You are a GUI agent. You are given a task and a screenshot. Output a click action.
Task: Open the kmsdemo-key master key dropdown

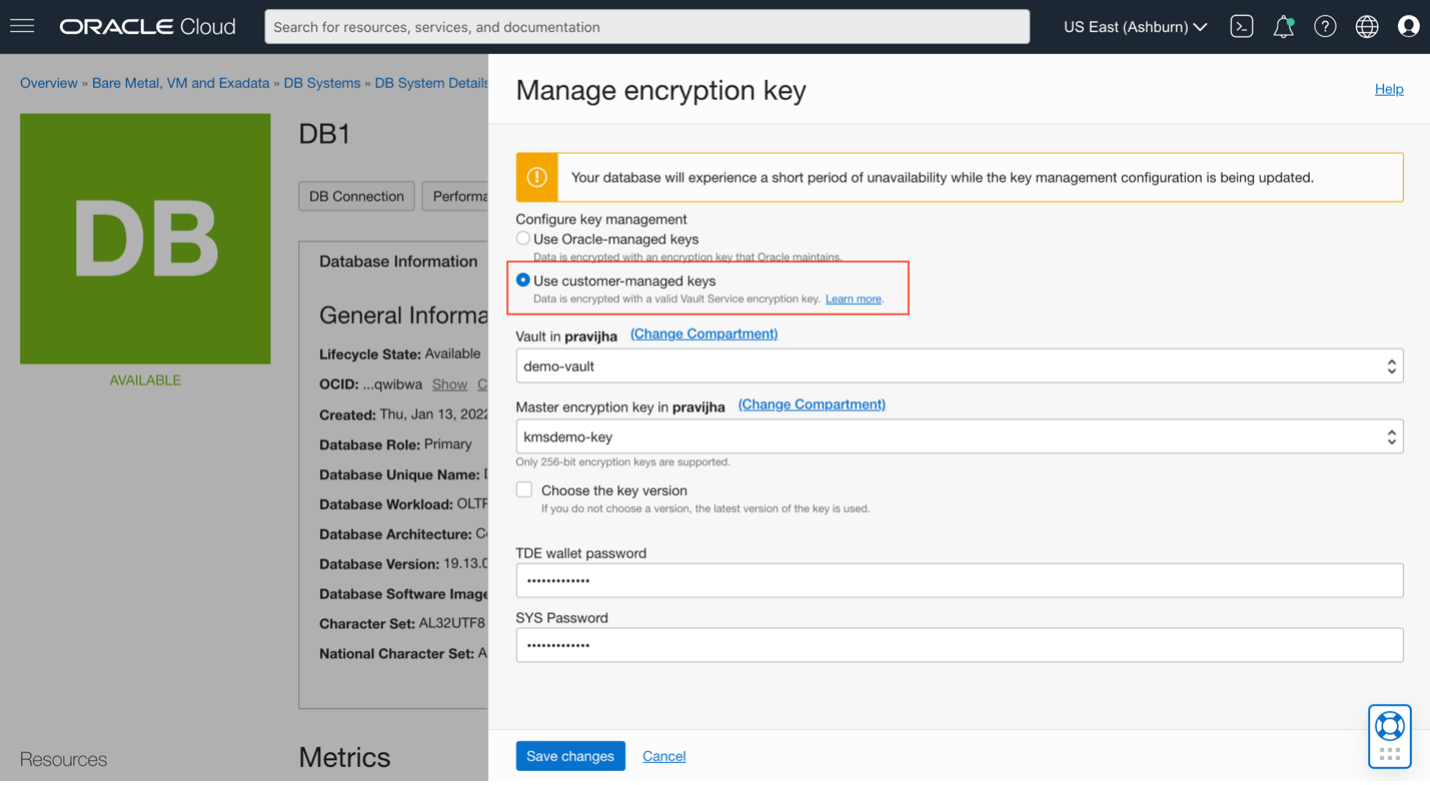pyautogui.click(x=958, y=436)
